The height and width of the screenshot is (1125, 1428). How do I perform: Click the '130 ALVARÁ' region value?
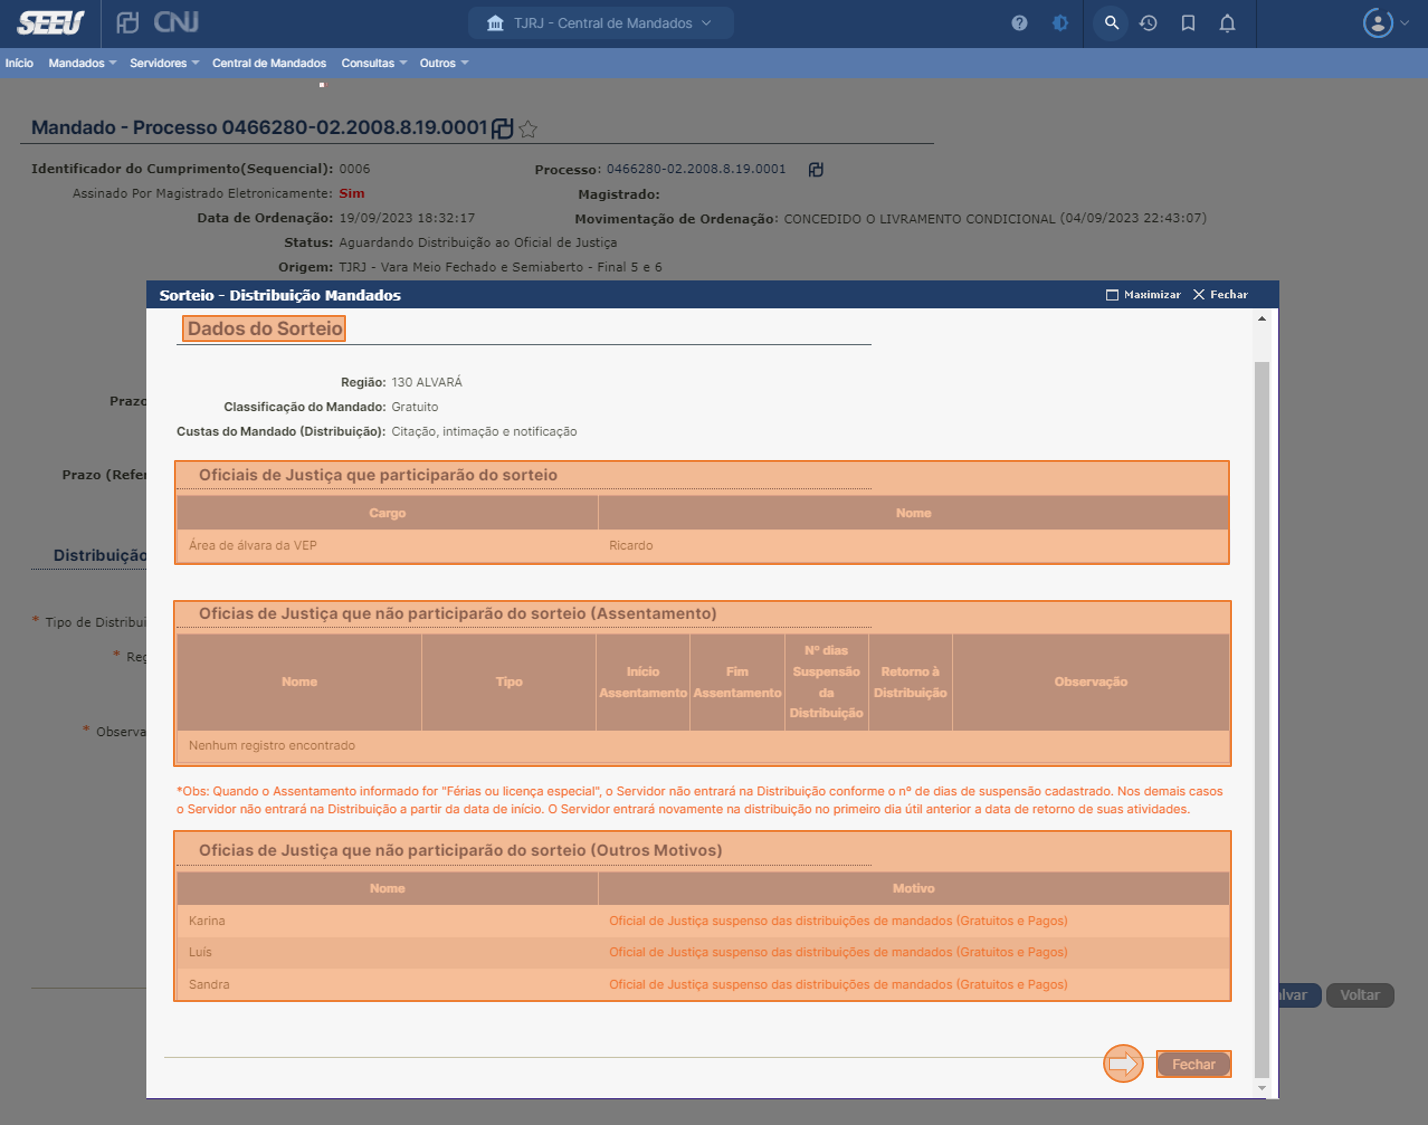[427, 382]
